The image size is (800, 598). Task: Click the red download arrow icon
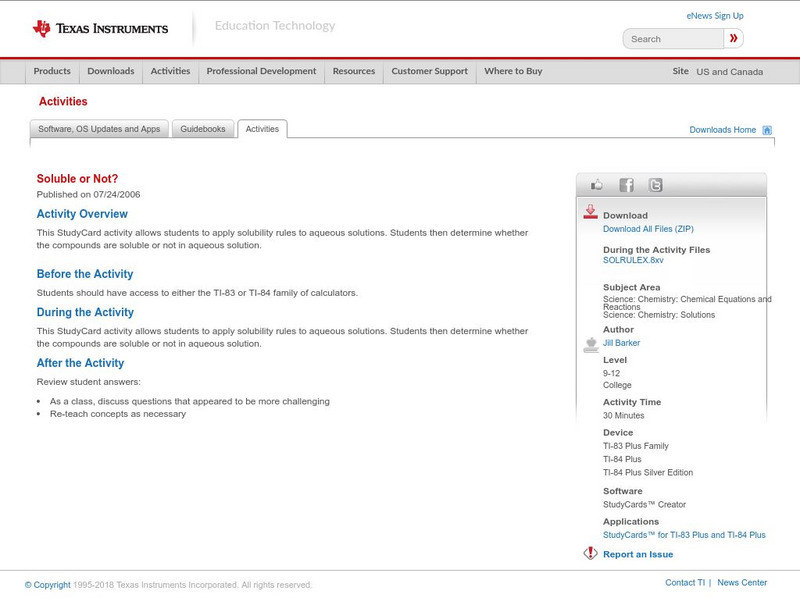tap(590, 211)
